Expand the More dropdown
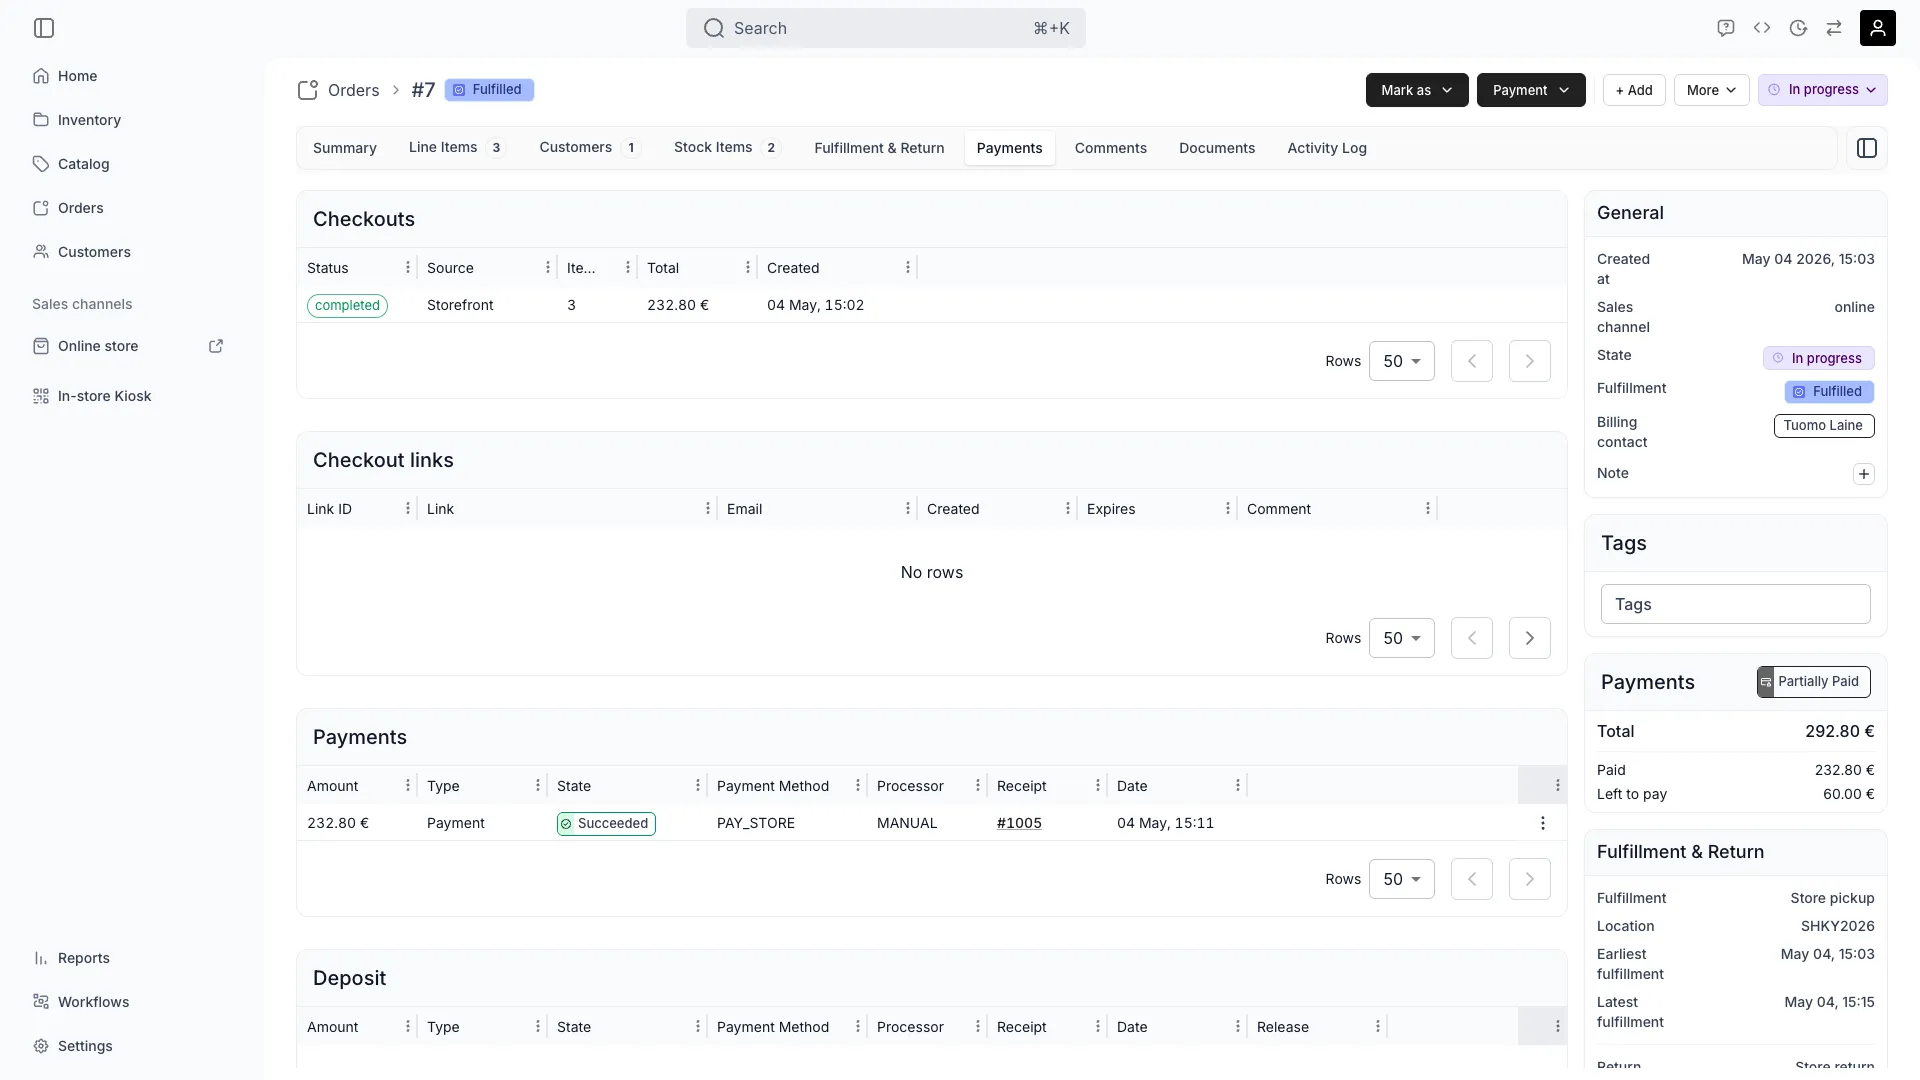 1711,90
